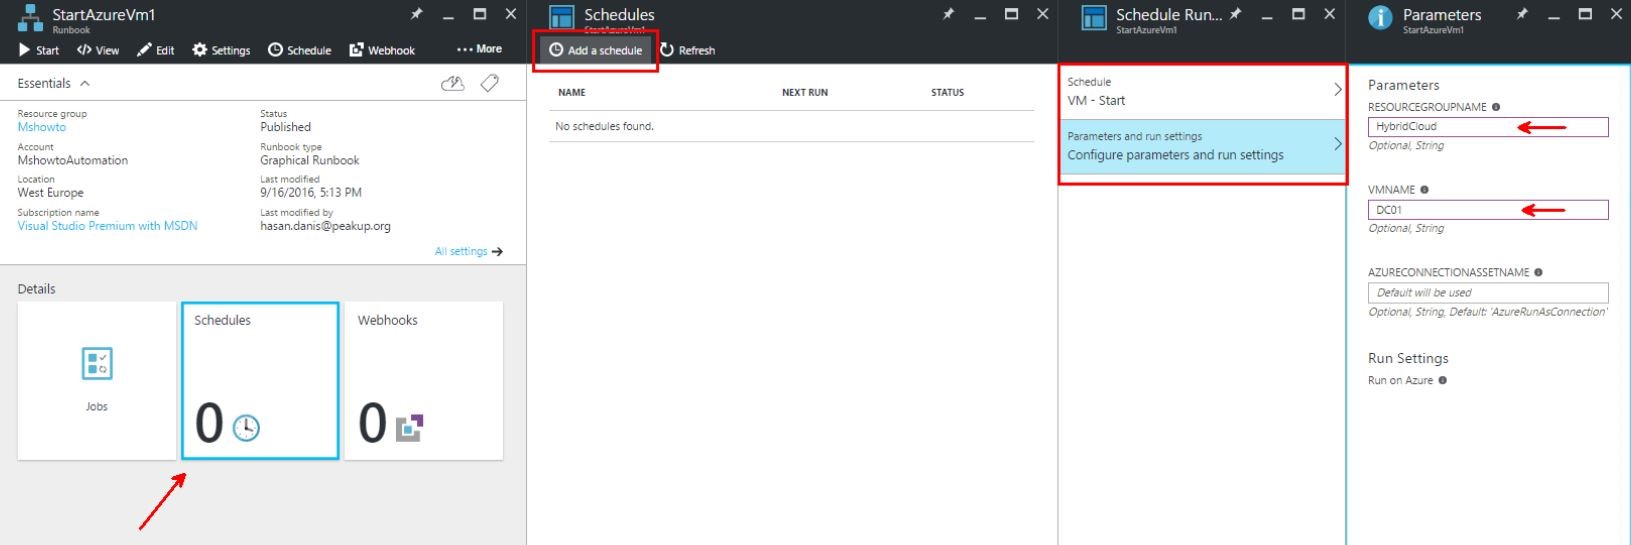Maximize the Schedules blade

(x=1011, y=14)
